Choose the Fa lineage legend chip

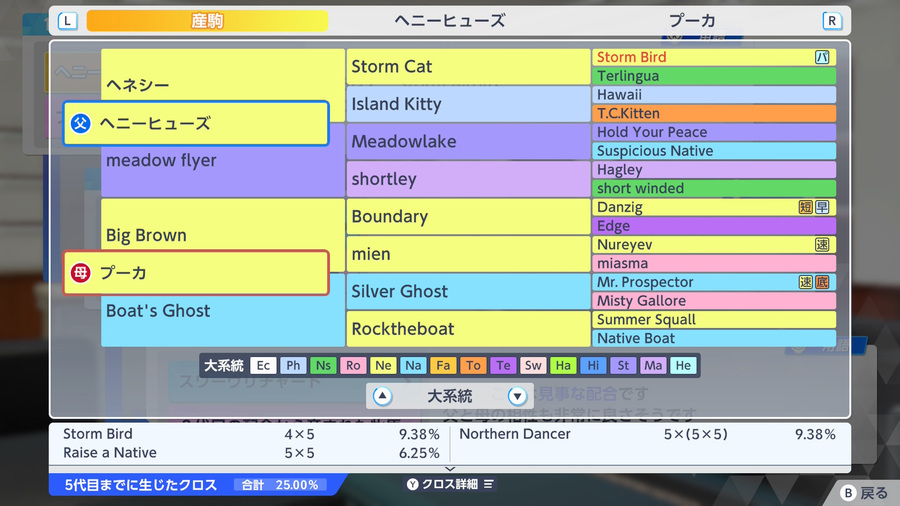[443, 365]
